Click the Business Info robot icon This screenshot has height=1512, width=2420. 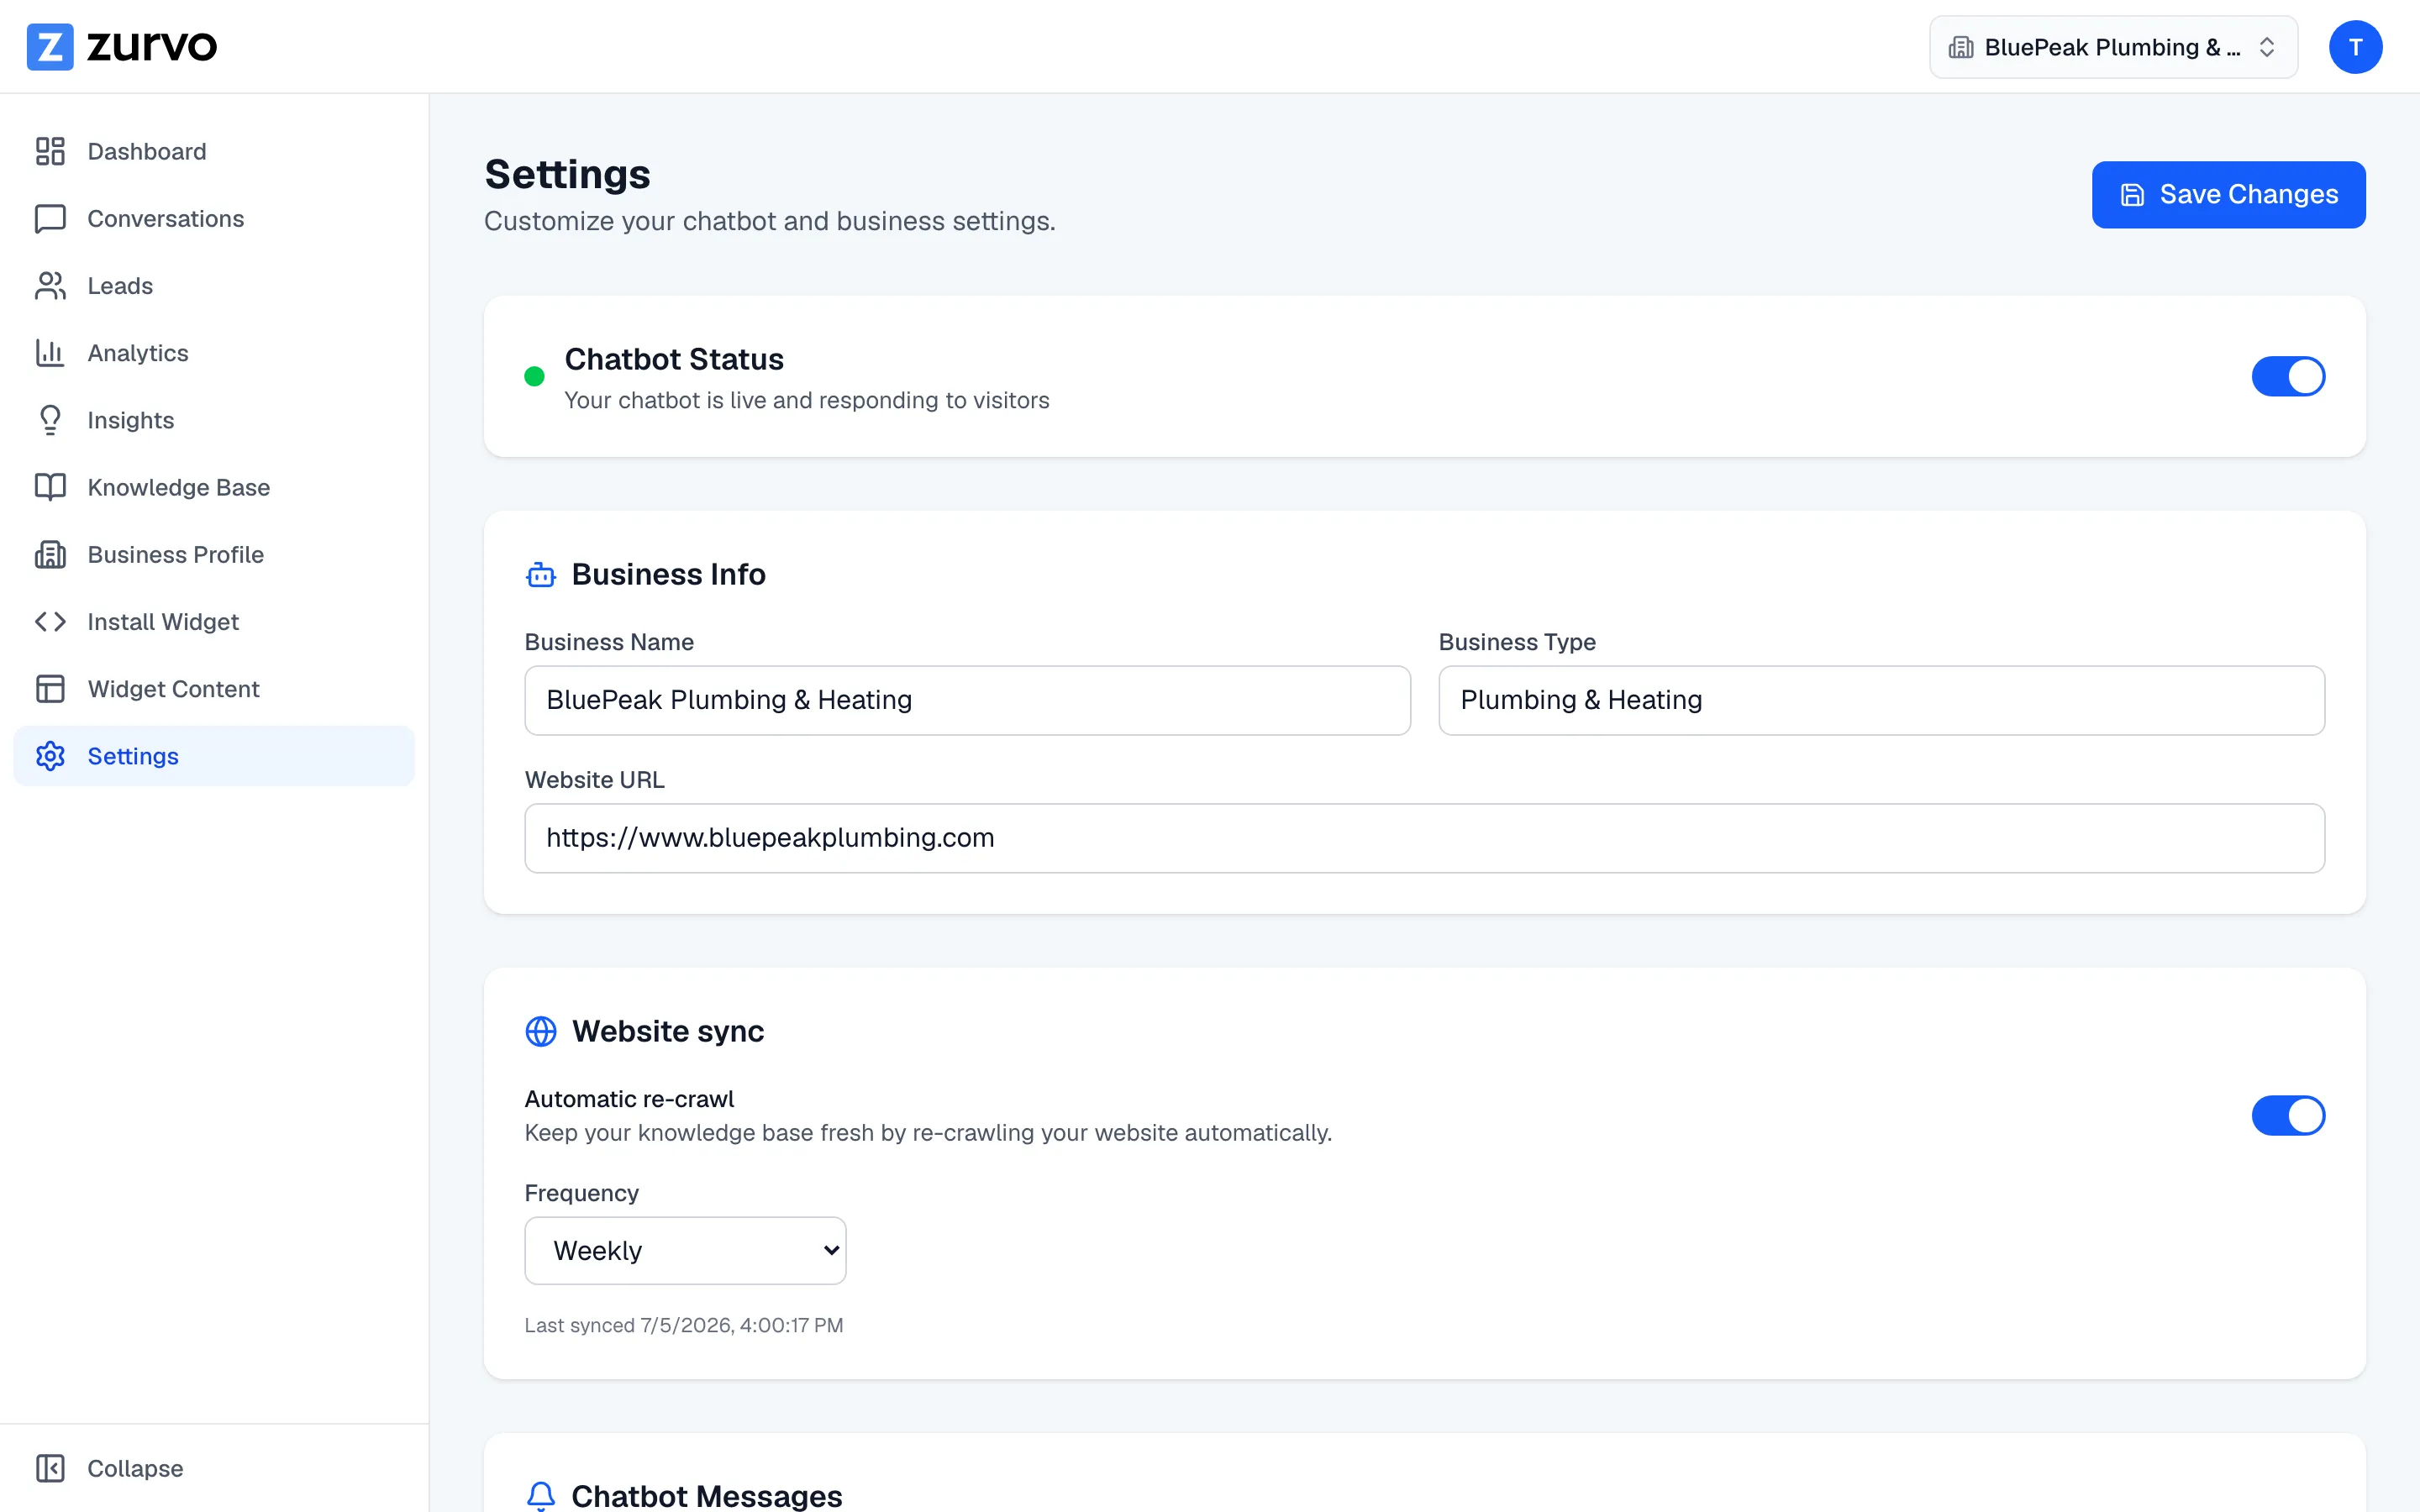[x=541, y=574]
